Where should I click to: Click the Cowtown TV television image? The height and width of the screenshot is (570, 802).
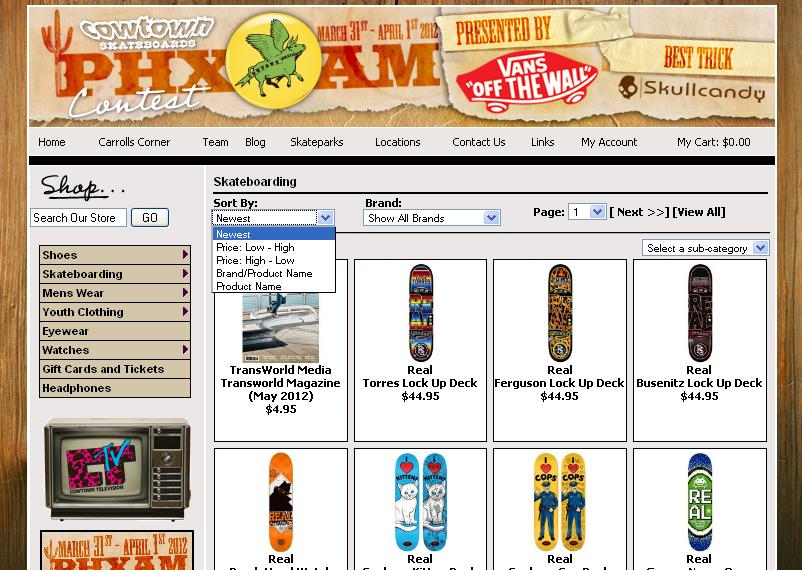pos(117,469)
